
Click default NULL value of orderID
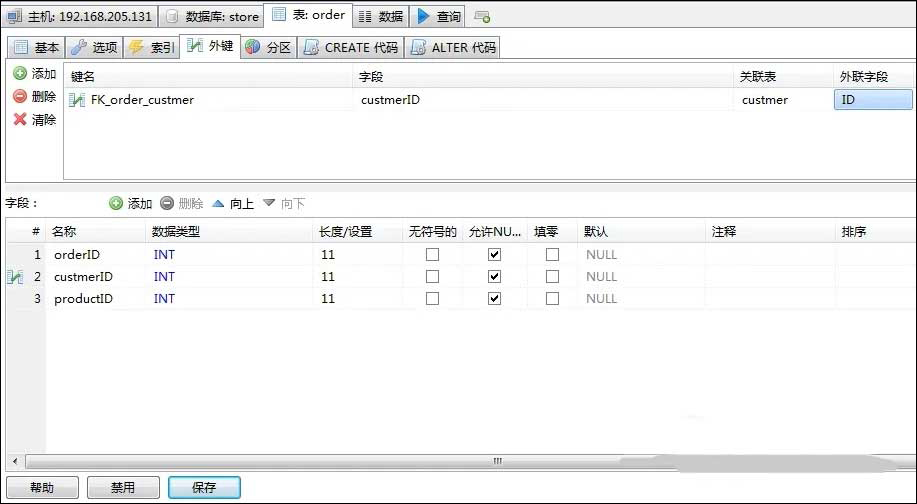click(601, 255)
